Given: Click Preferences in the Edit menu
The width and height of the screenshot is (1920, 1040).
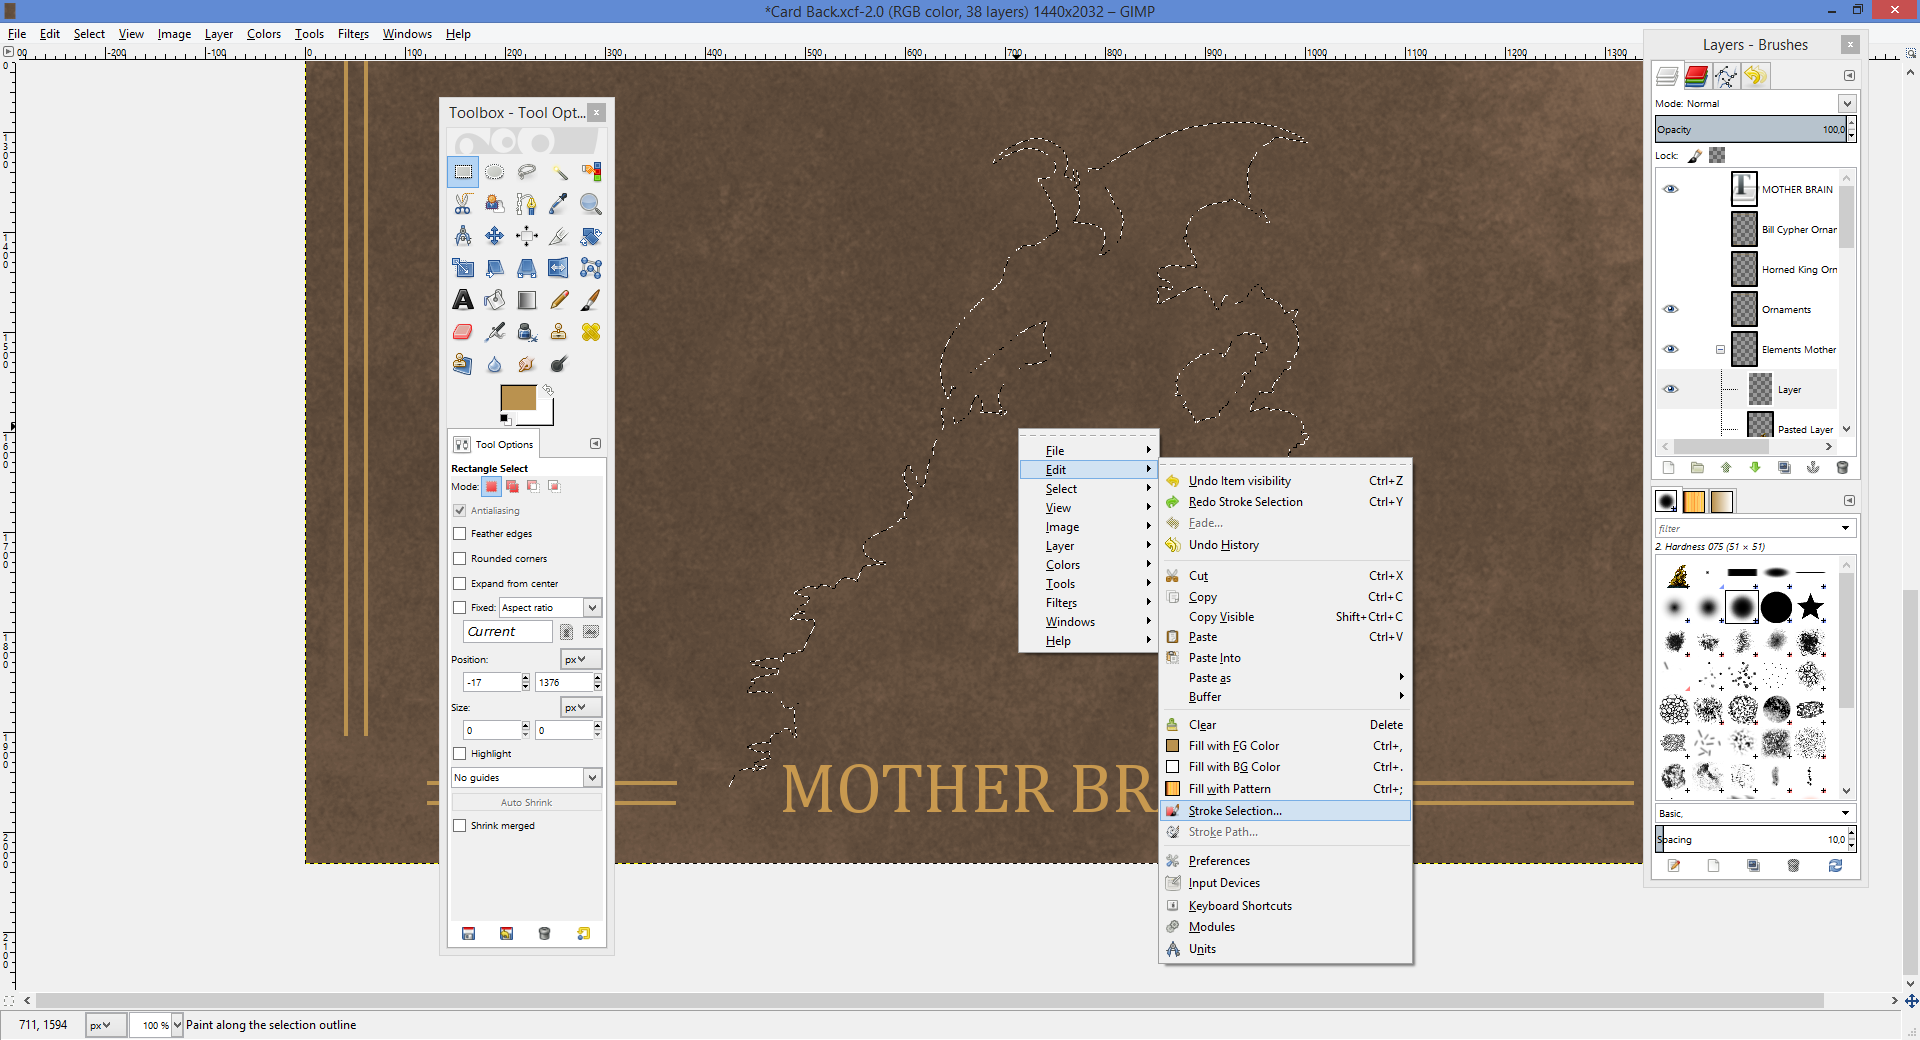Looking at the screenshot, I should (x=1285, y=861).
